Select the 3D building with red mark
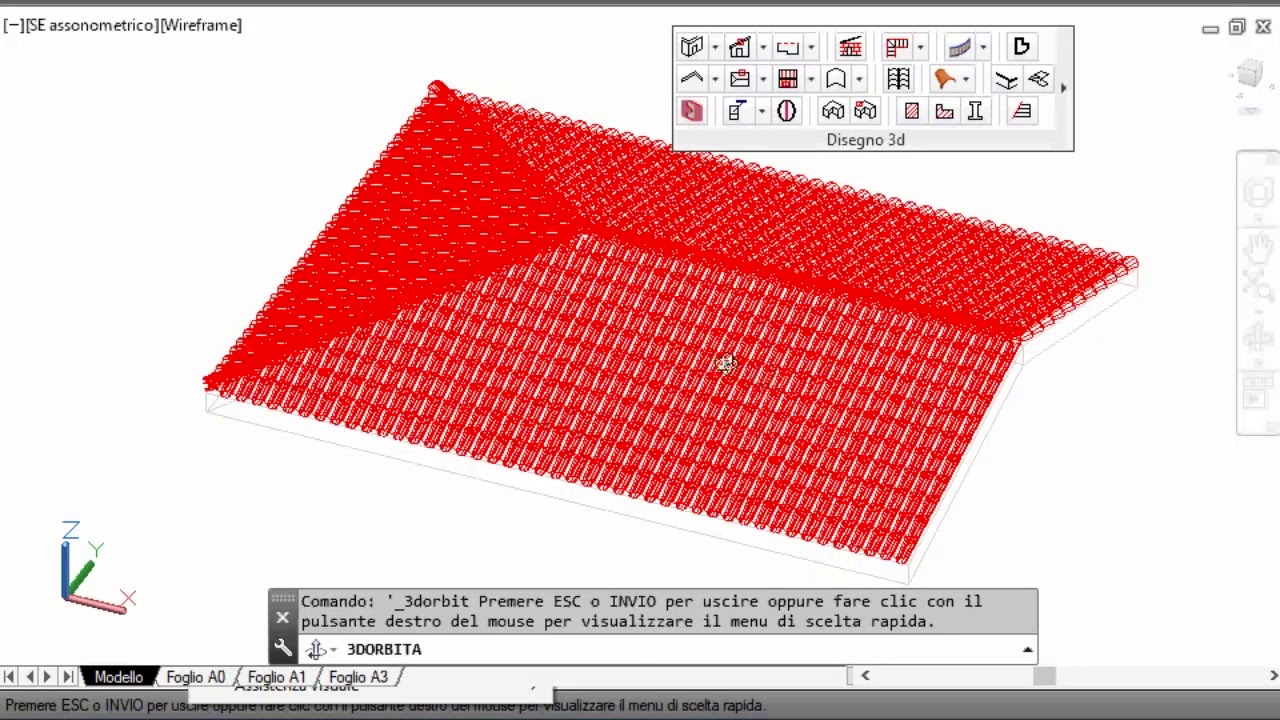Screen dimensions: 1280x720 [865, 111]
